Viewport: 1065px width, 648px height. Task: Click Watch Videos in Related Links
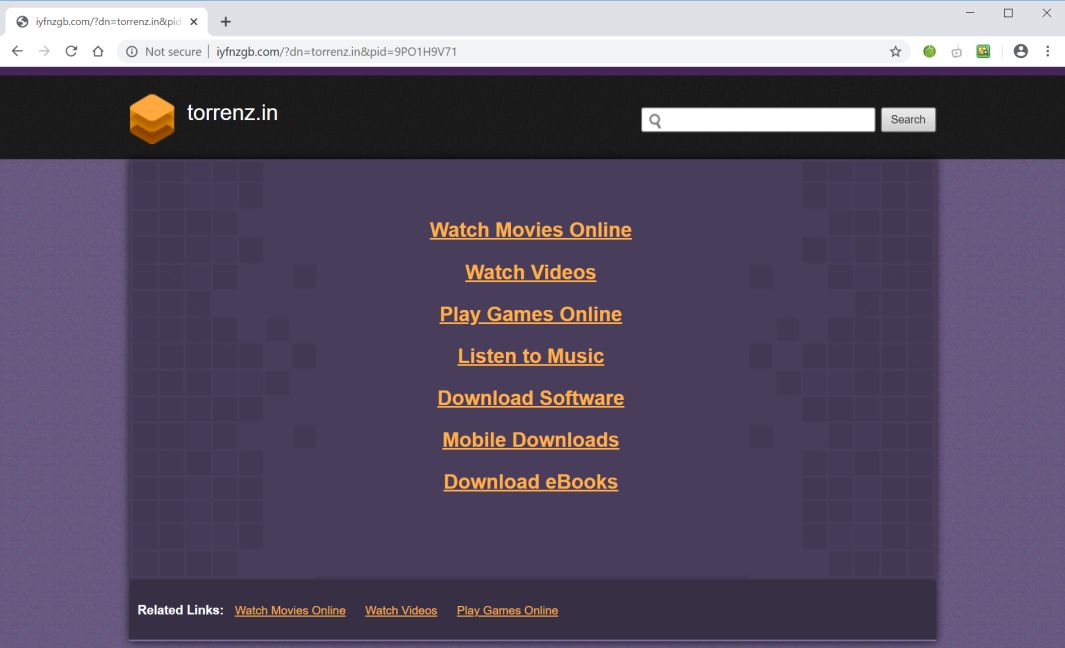pyautogui.click(x=401, y=611)
